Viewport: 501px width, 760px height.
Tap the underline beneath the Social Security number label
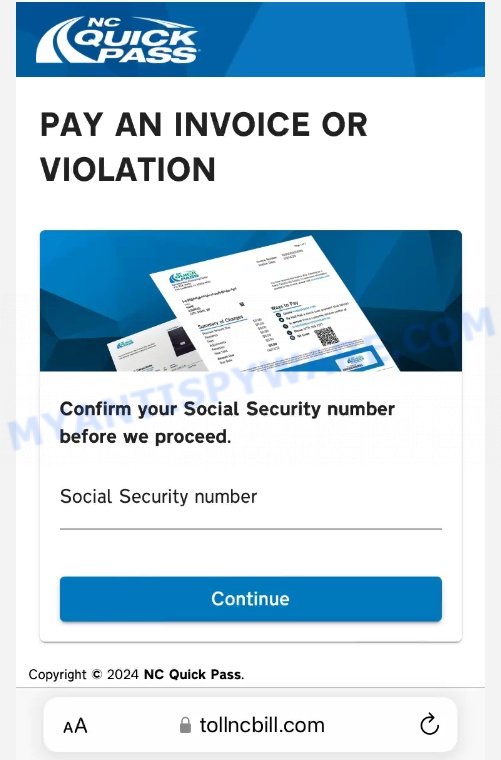250,529
